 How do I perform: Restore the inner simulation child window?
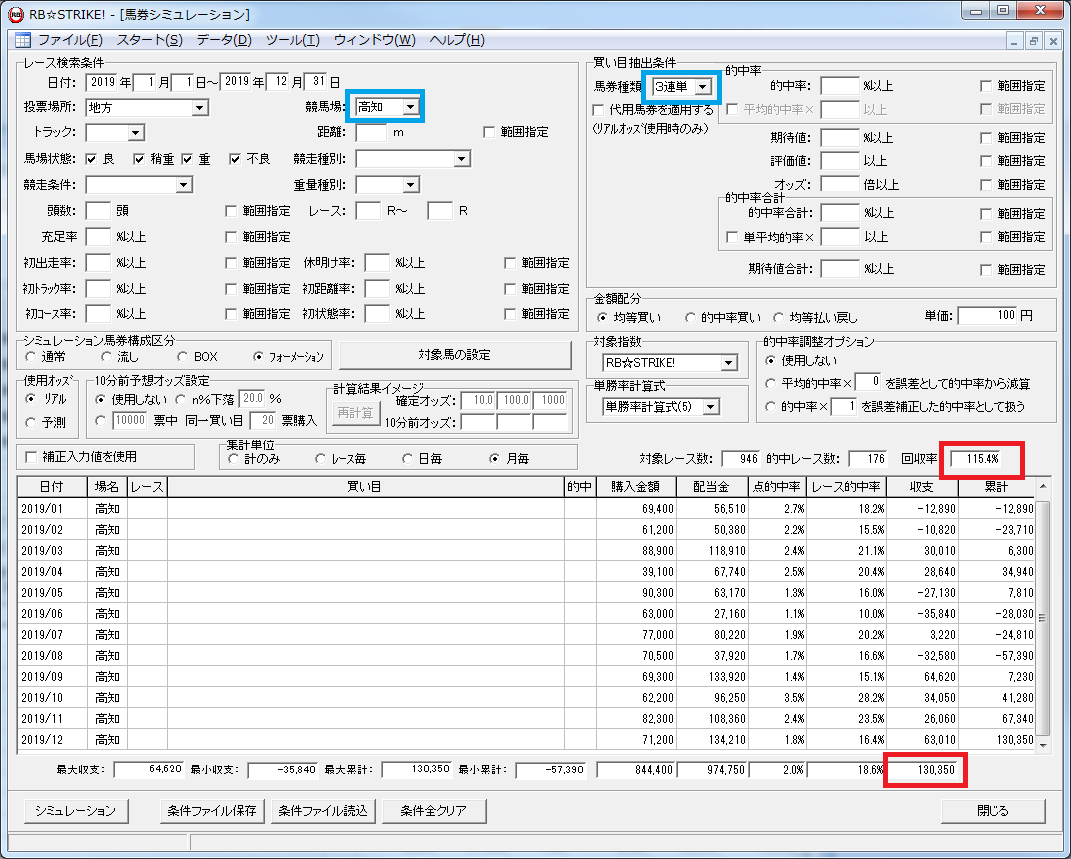(x=1033, y=41)
